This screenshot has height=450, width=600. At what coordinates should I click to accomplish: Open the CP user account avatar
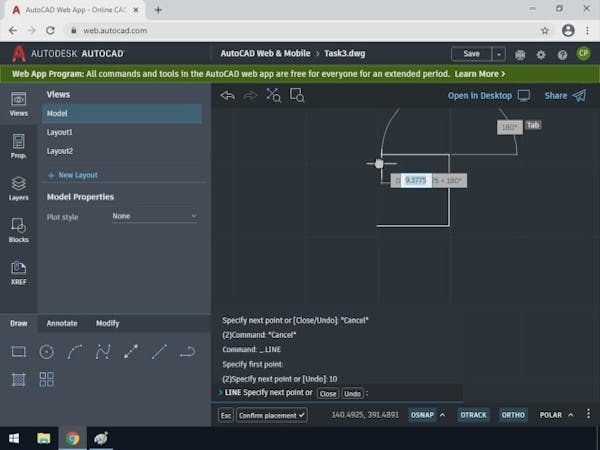coord(584,54)
